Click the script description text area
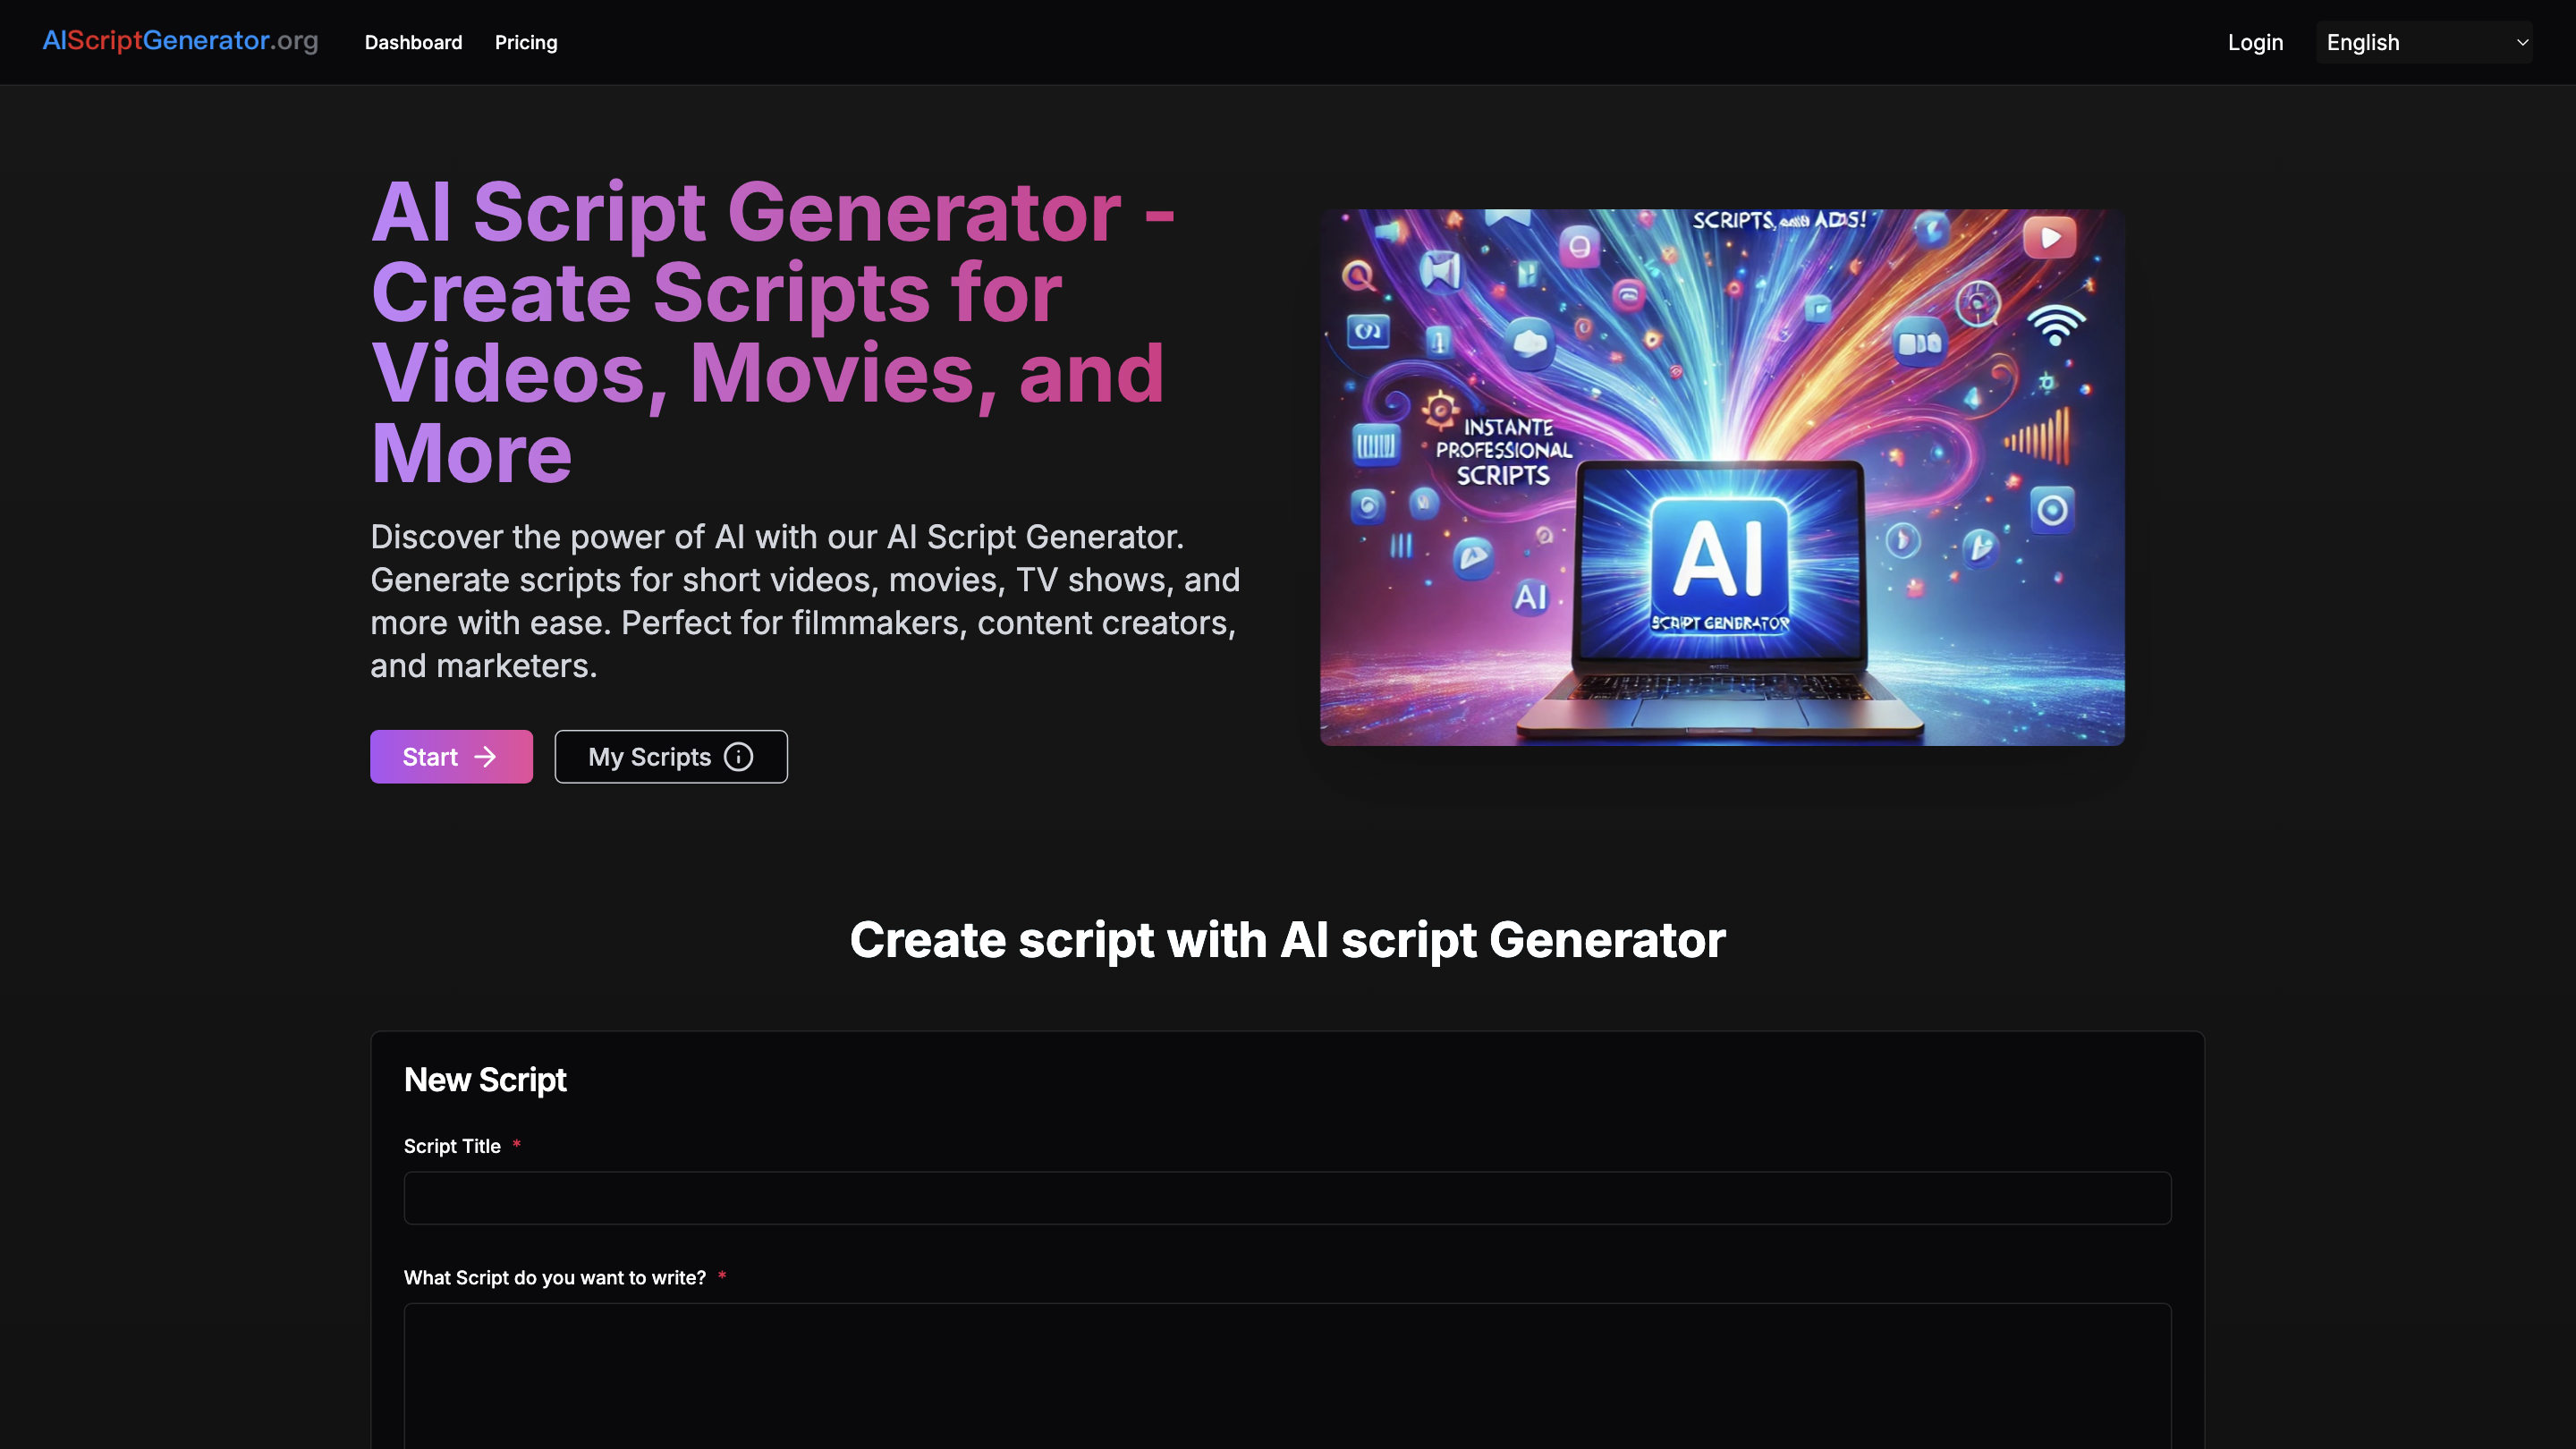The height and width of the screenshot is (1449, 2576). click(1287, 1380)
